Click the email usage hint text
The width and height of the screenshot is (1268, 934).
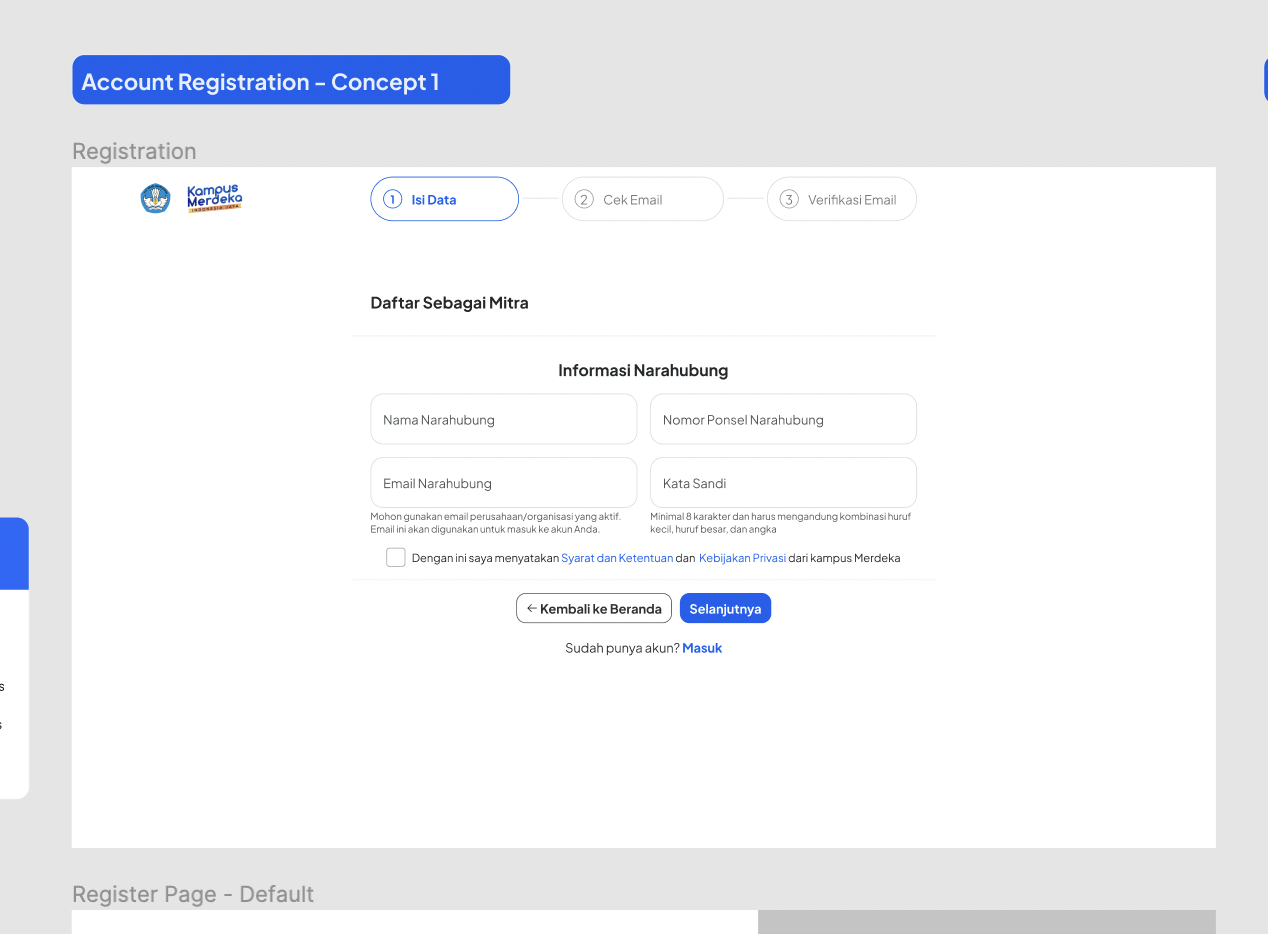(496, 523)
